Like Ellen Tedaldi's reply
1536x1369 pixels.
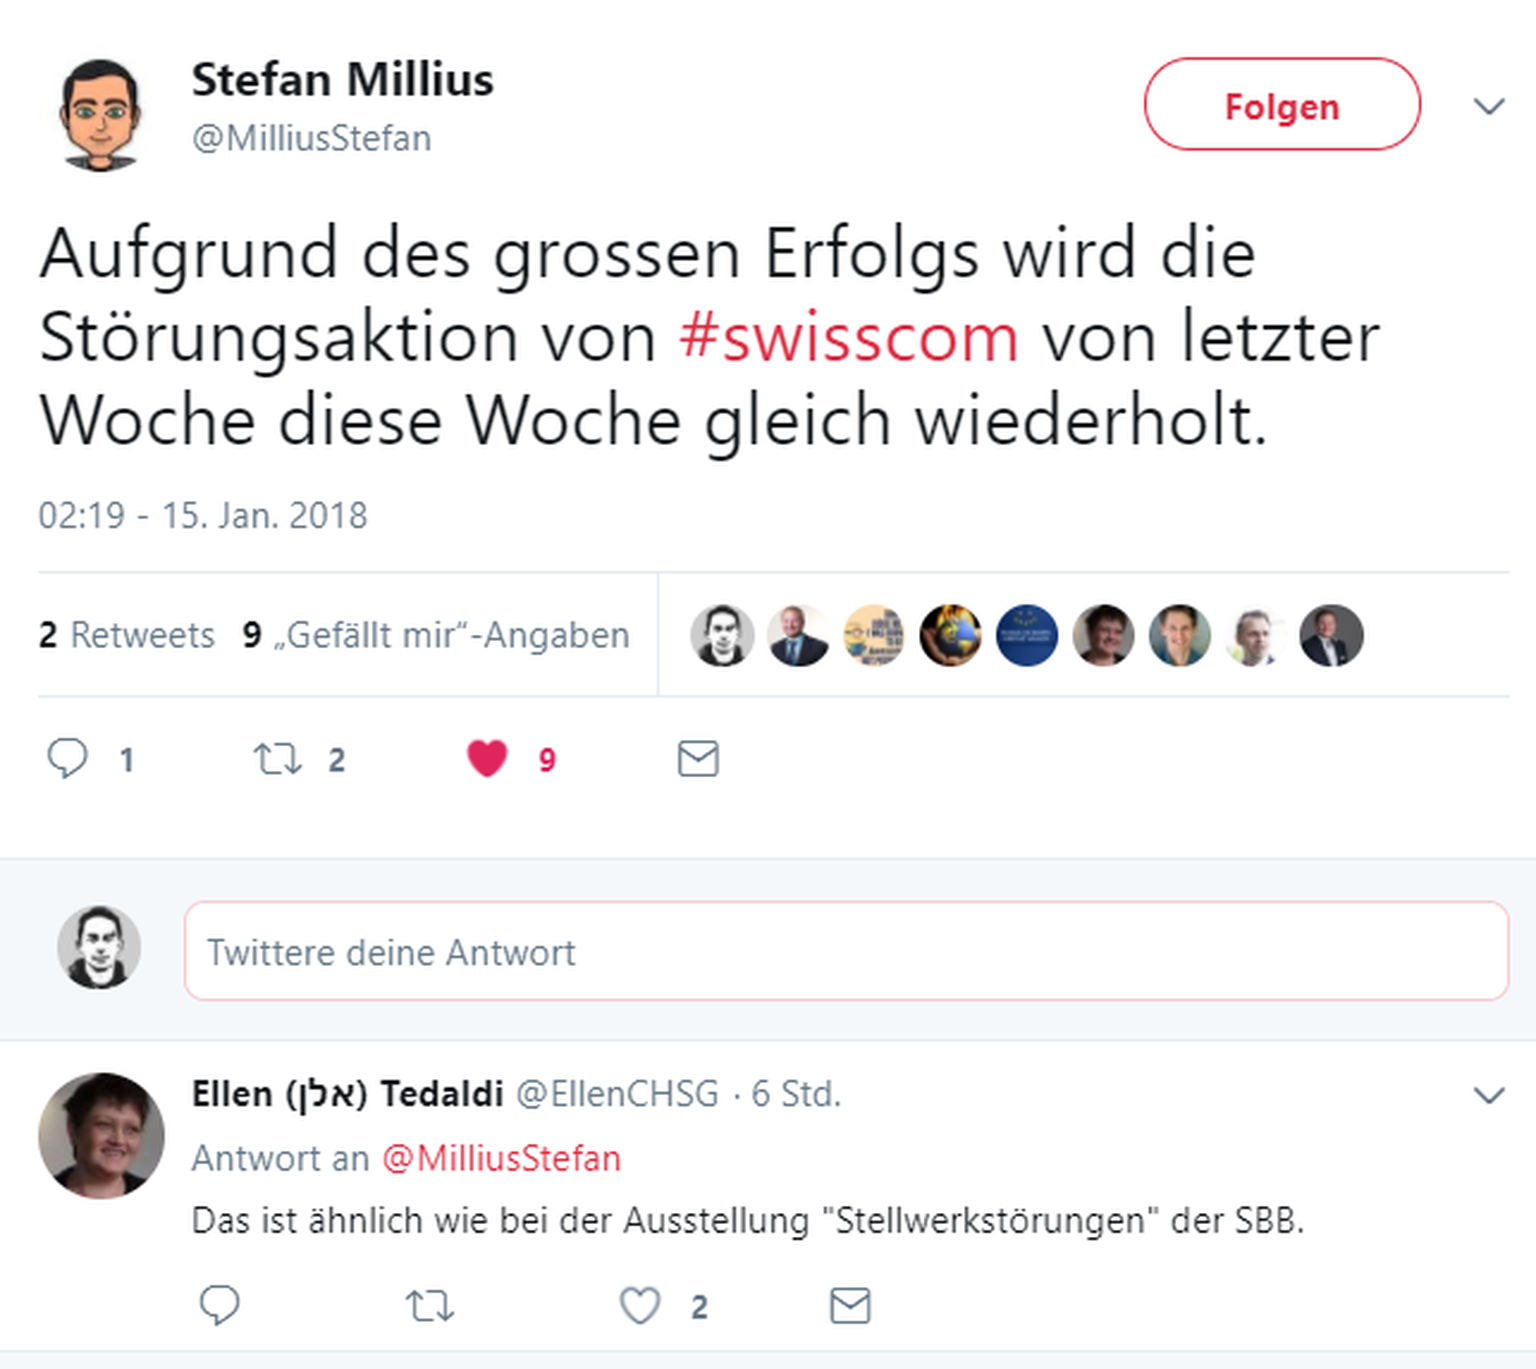640,1305
